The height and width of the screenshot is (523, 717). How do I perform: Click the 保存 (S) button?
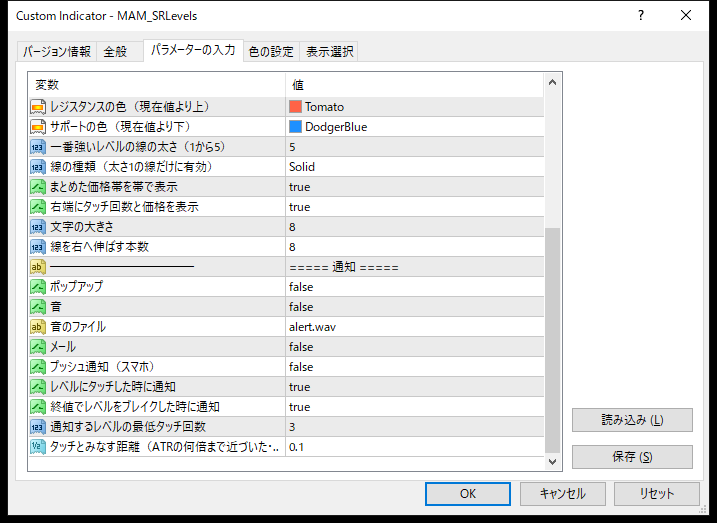coord(632,457)
